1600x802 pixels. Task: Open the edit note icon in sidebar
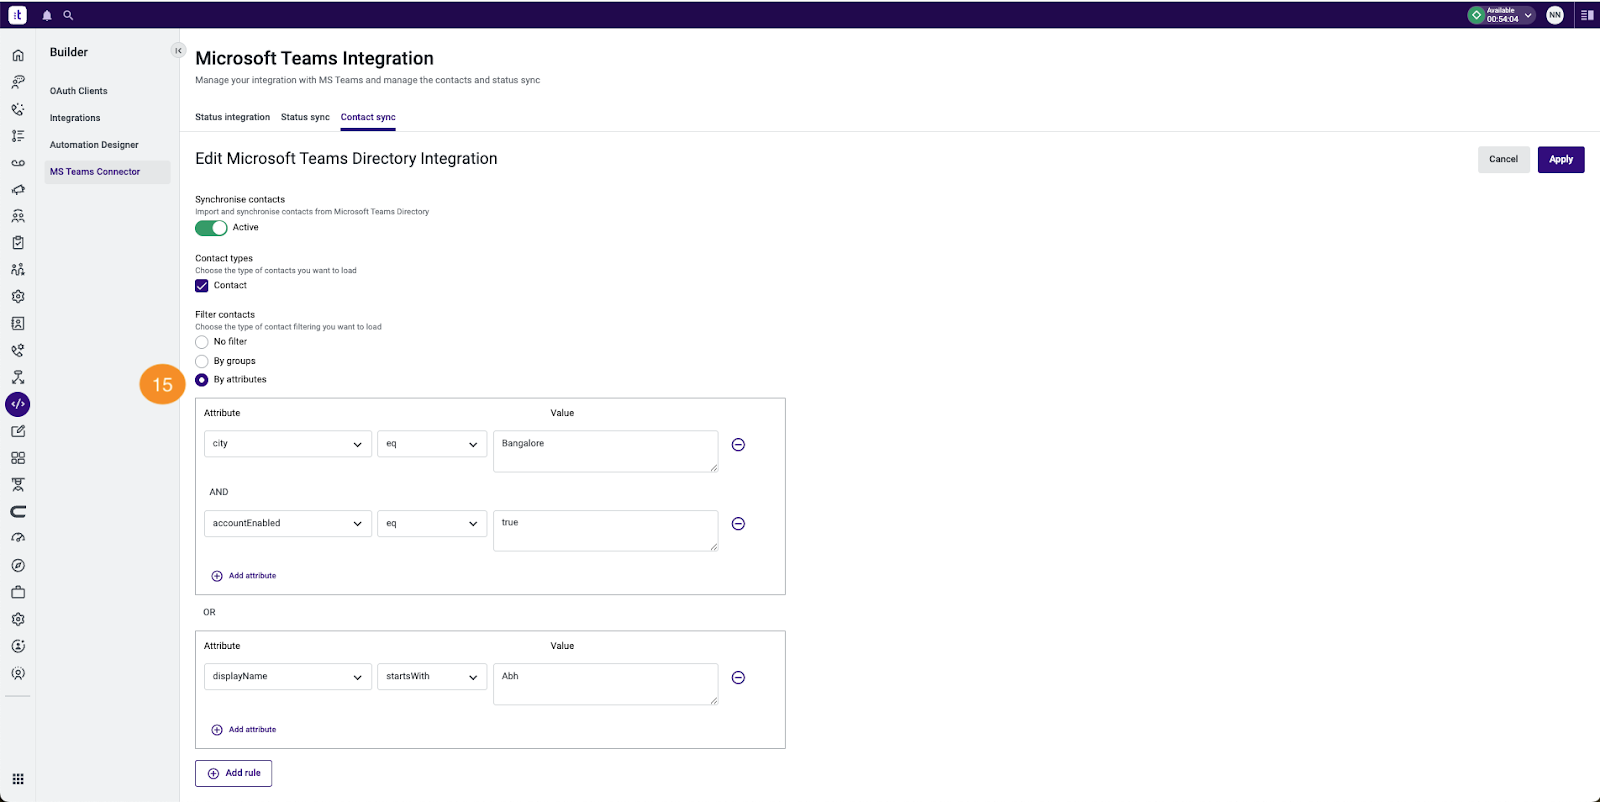18,431
